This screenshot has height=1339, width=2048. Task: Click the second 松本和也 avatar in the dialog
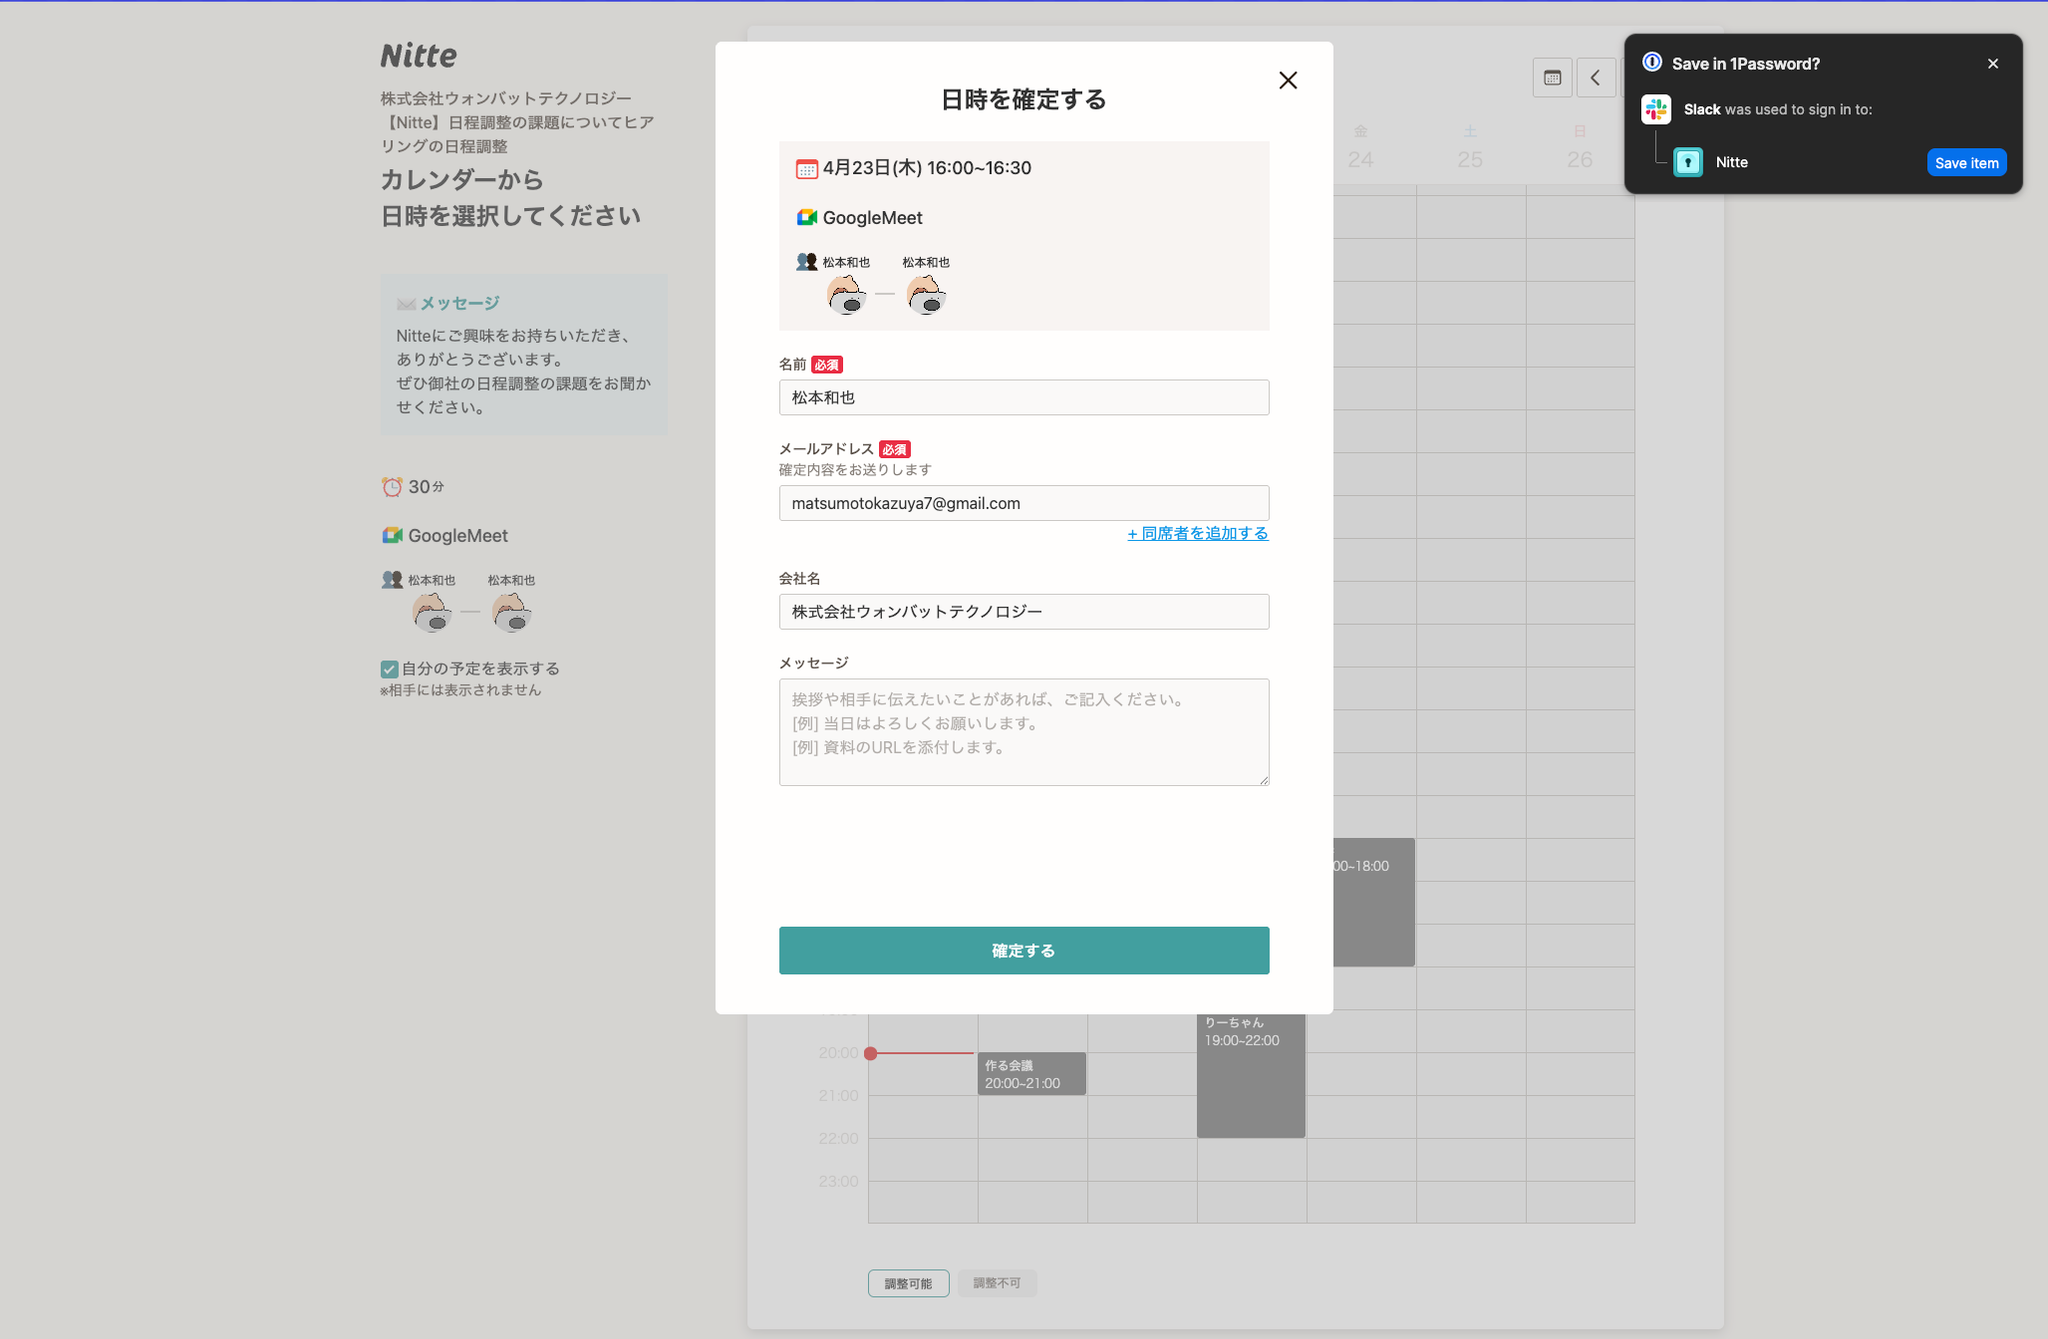[926, 295]
